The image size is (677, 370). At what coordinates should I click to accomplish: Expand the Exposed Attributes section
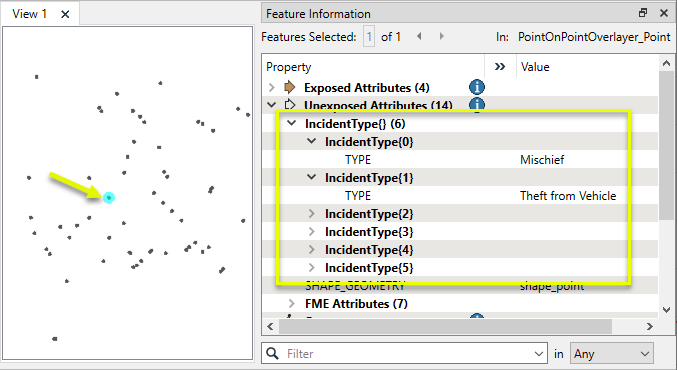click(x=272, y=88)
